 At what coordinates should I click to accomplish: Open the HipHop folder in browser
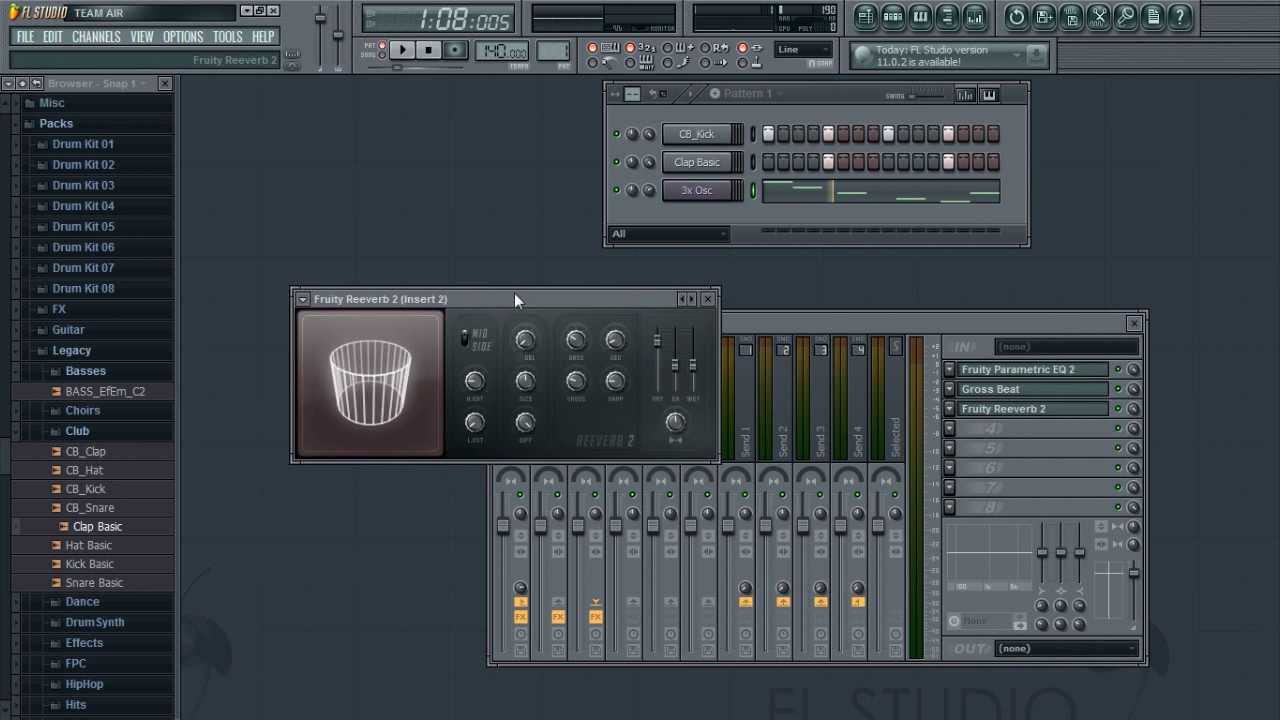[x=84, y=684]
